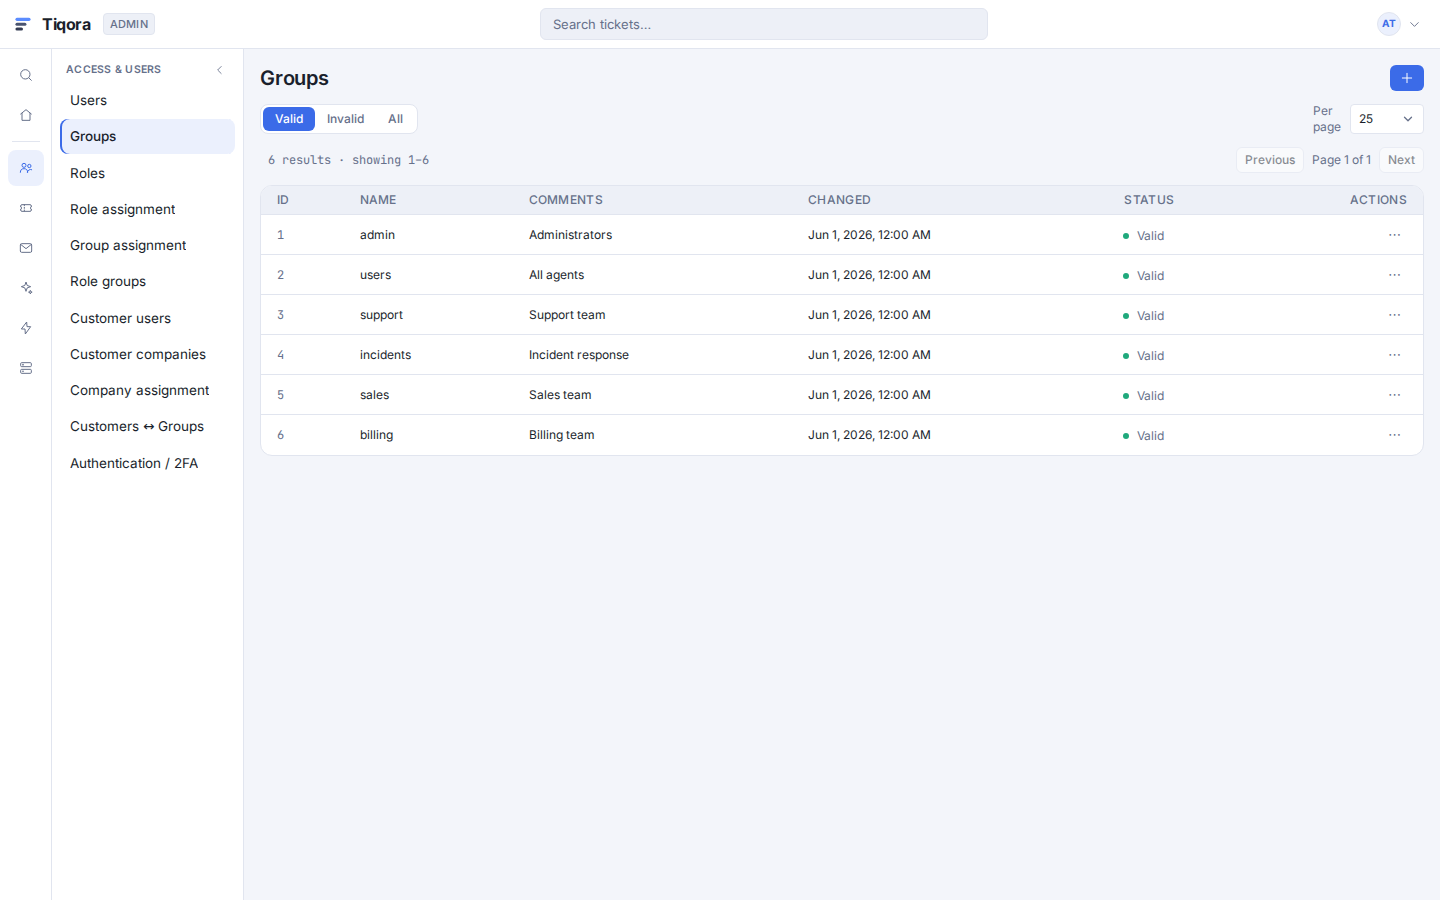Open actions menu for sales group

coord(1394,395)
